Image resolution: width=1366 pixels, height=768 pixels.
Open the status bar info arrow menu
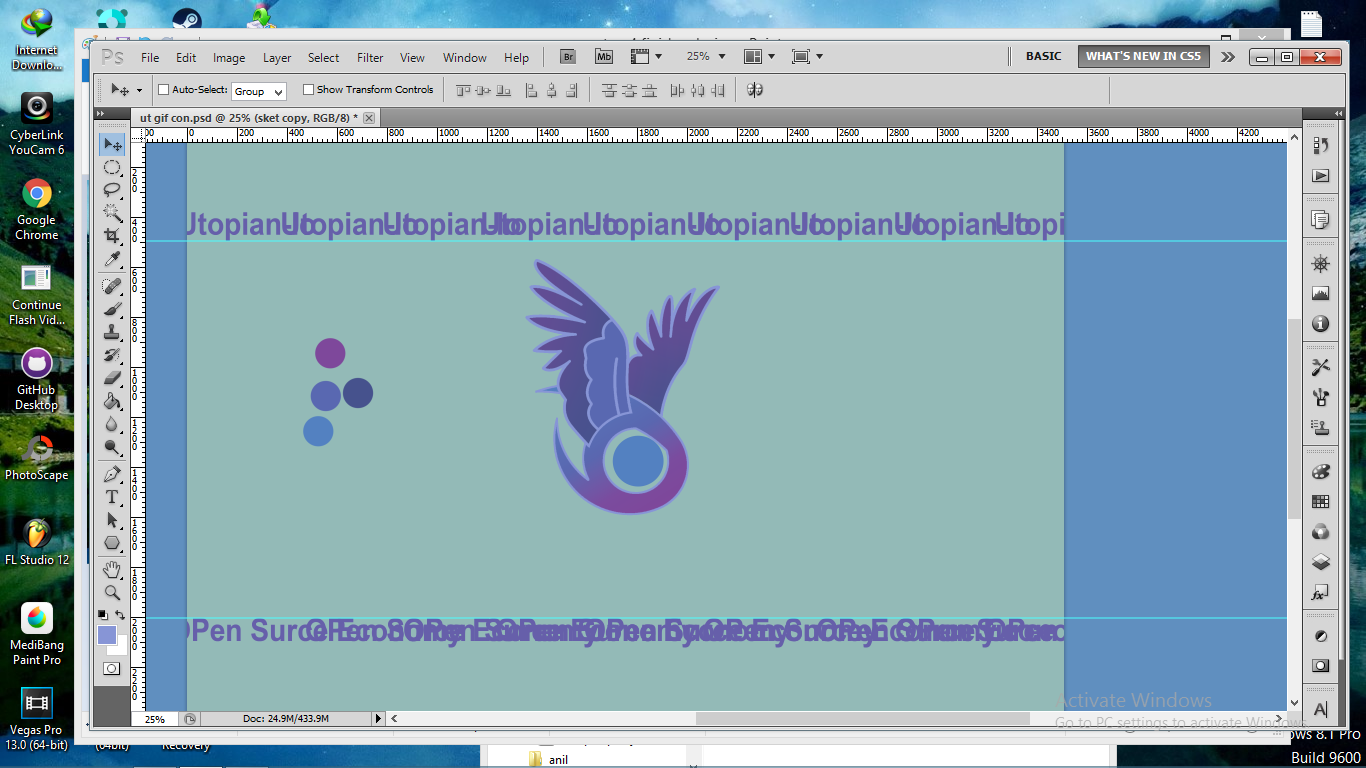(378, 718)
